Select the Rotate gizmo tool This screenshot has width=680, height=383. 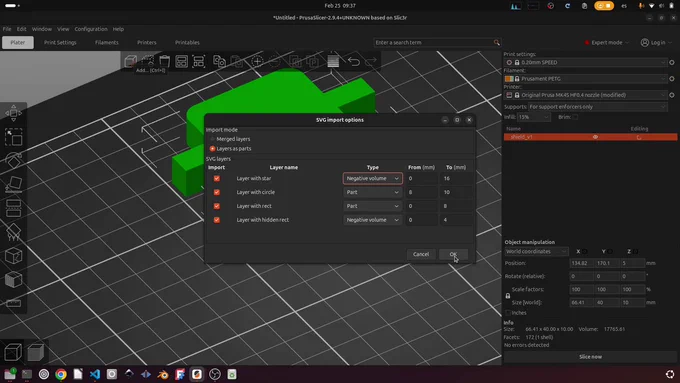click(13, 160)
